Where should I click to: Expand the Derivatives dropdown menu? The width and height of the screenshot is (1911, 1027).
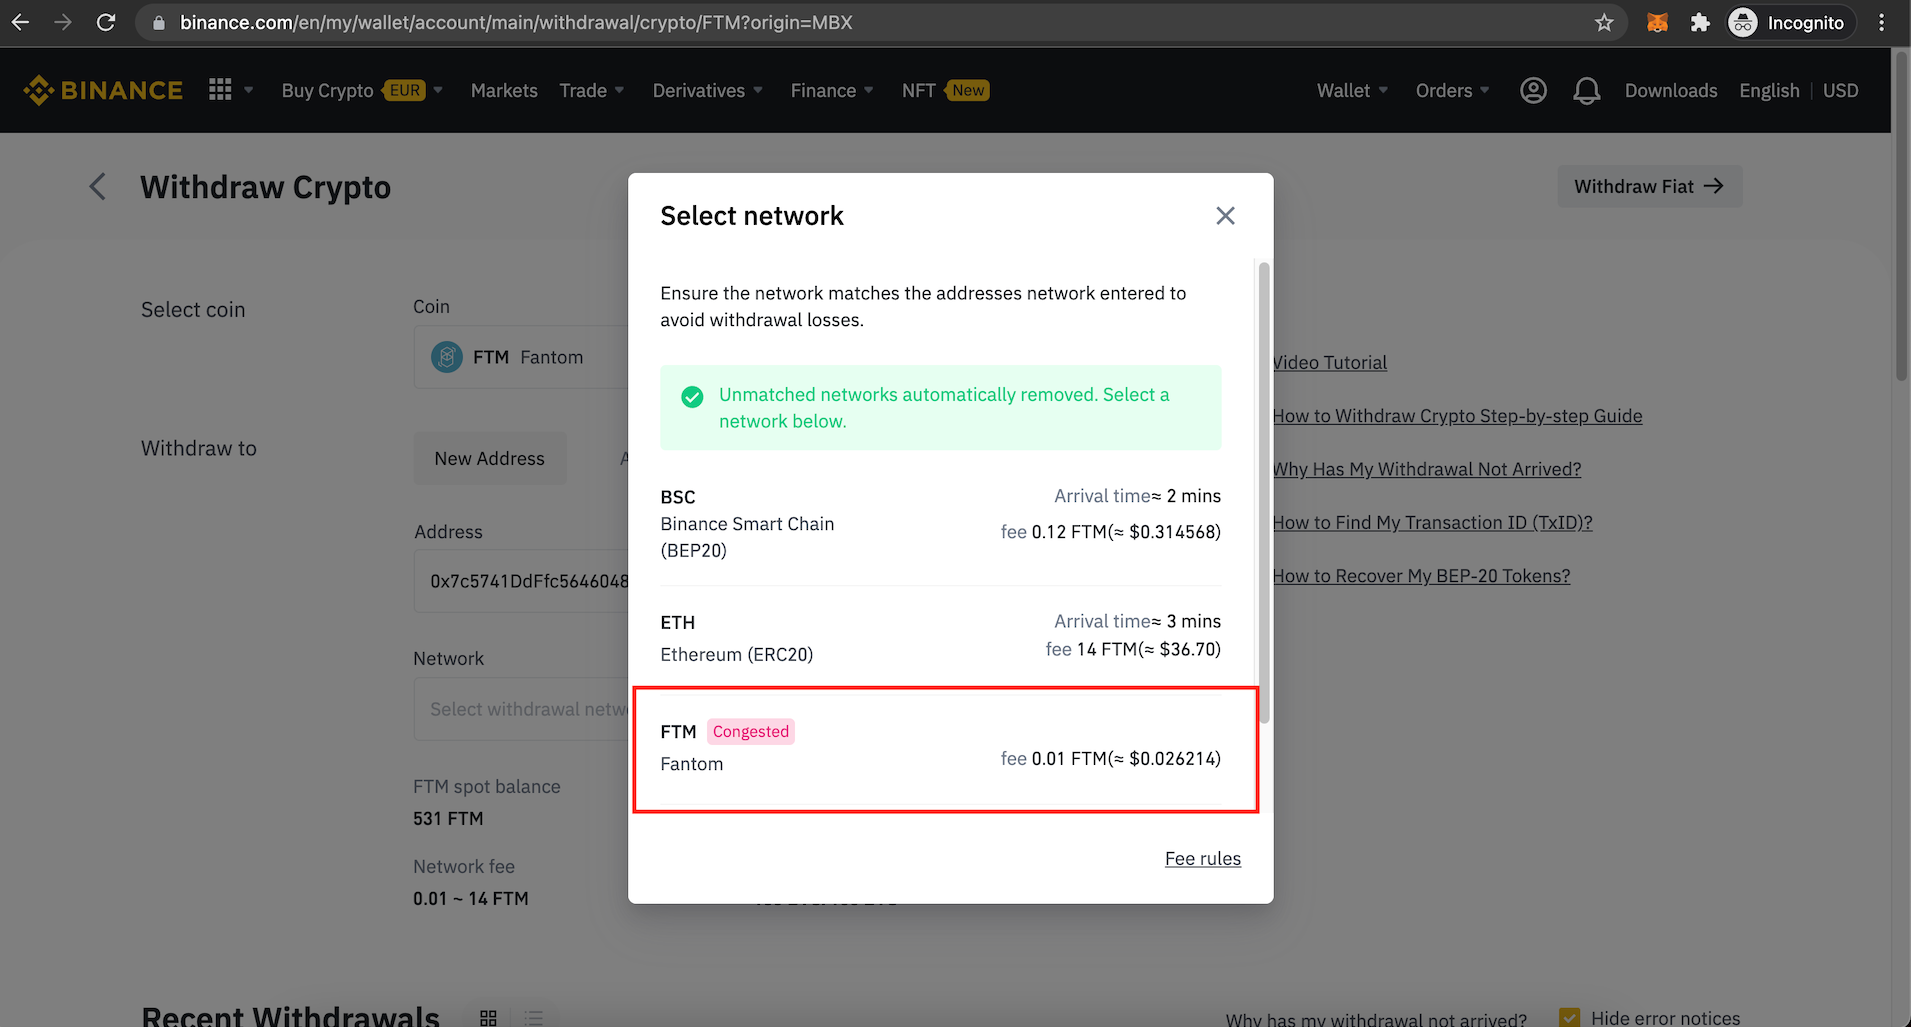pyautogui.click(x=707, y=90)
